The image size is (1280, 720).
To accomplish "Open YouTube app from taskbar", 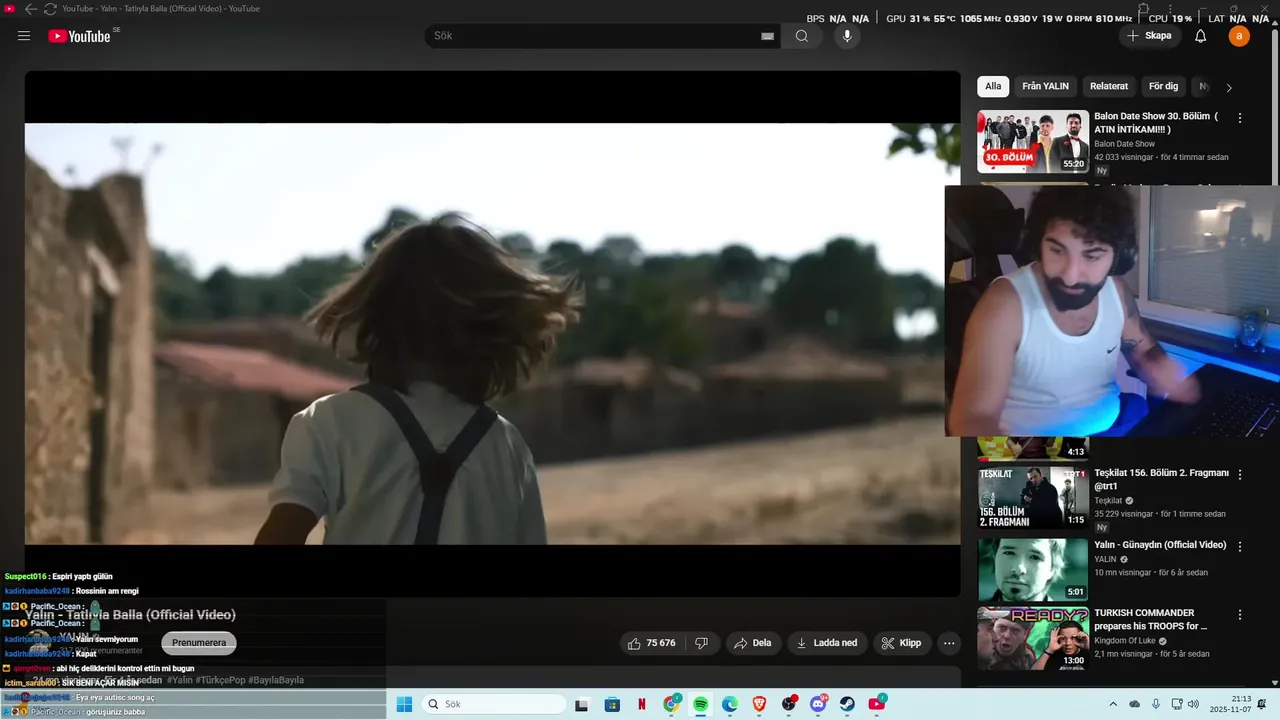I will [877, 705].
